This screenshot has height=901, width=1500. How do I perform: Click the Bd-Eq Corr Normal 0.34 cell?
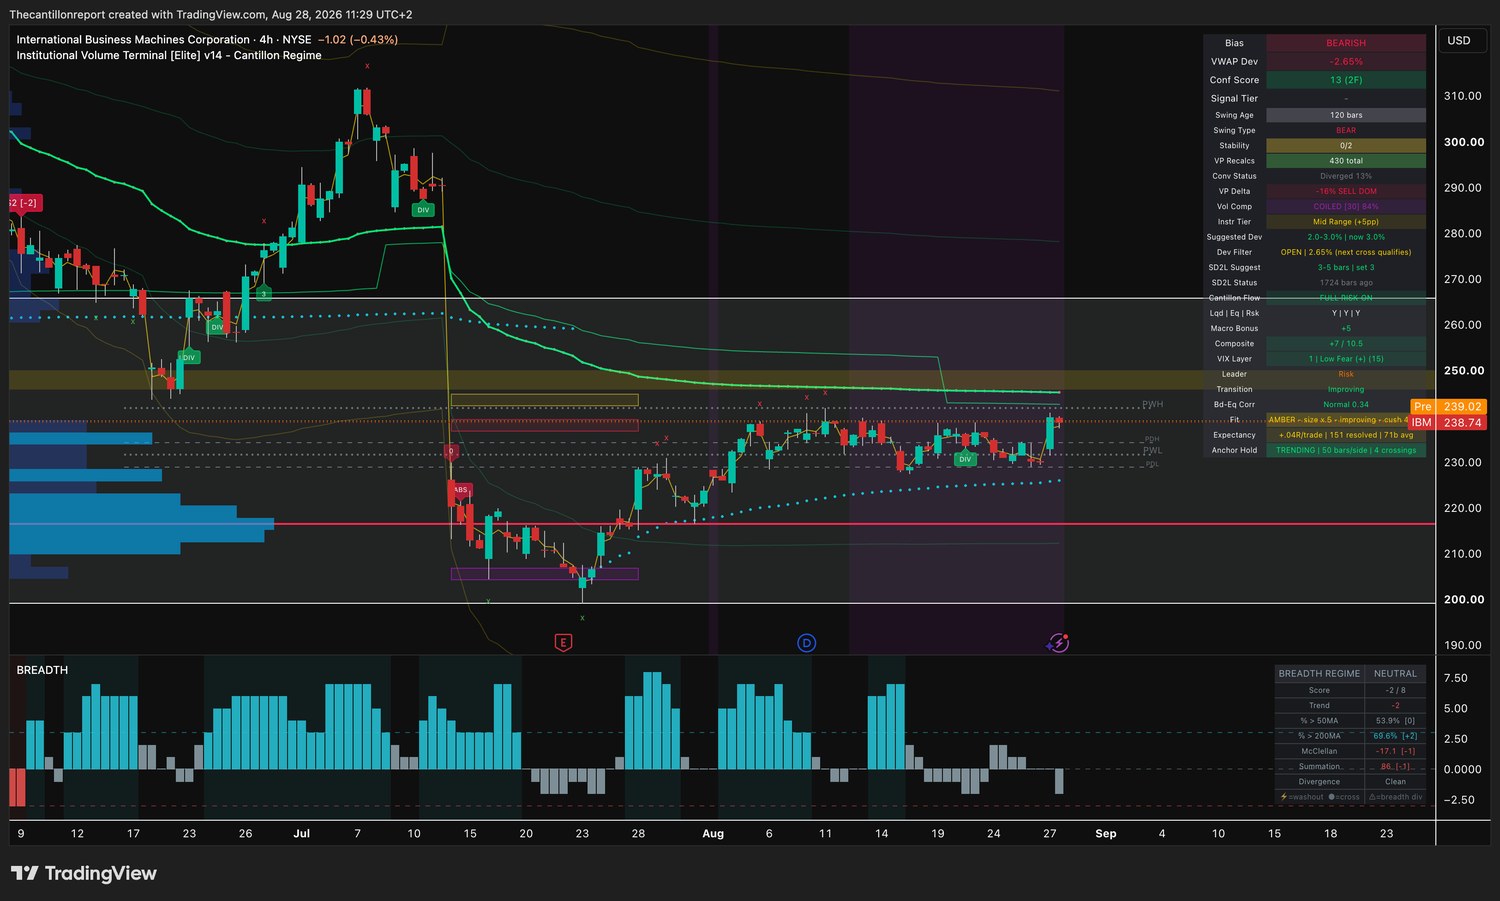(1346, 405)
